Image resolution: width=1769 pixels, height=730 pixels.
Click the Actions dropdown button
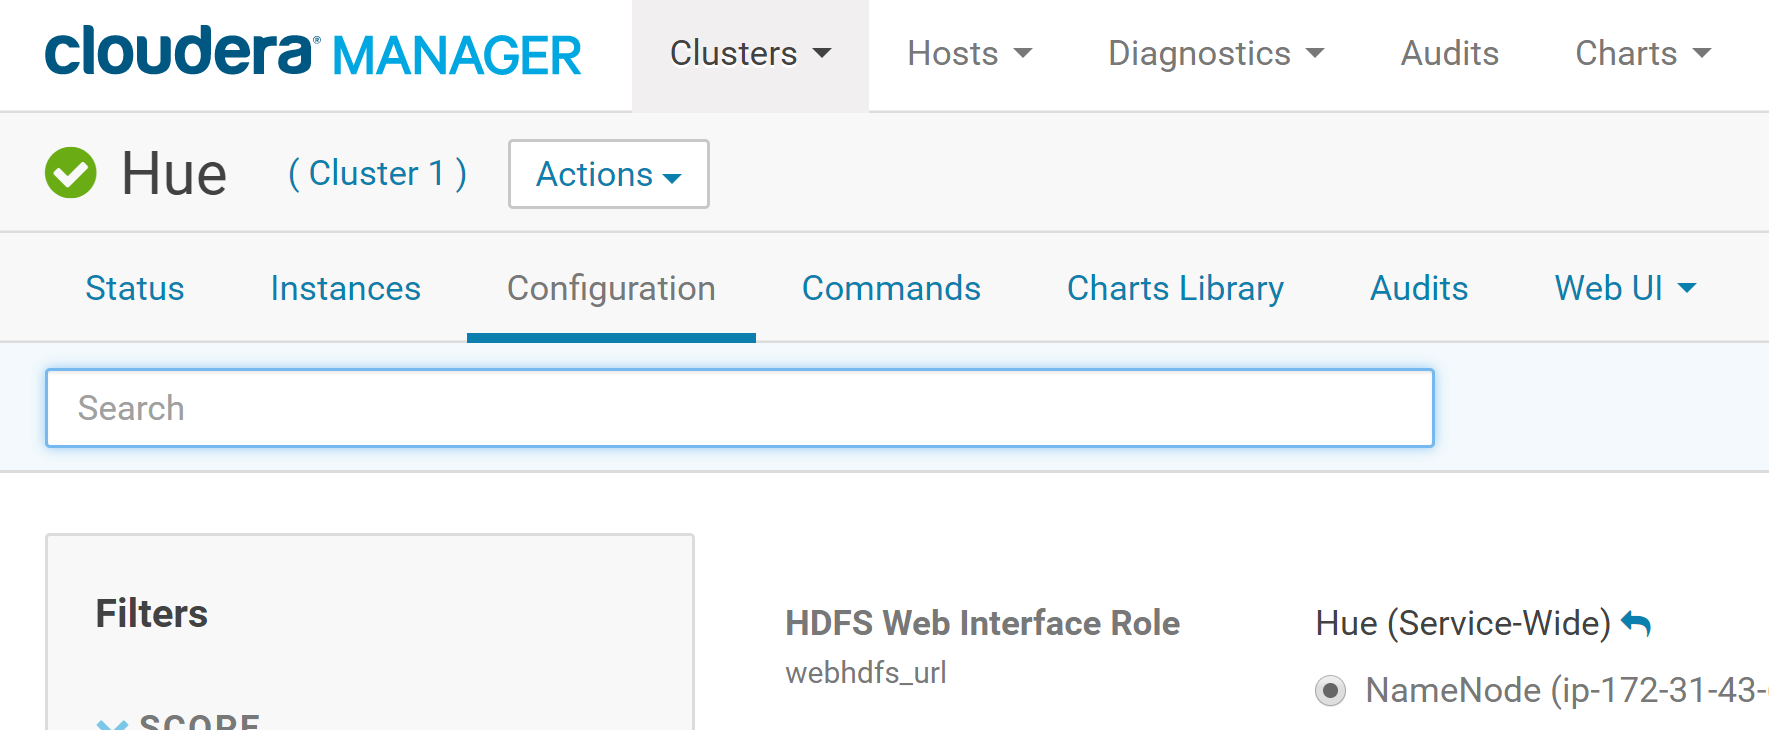(608, 174)
